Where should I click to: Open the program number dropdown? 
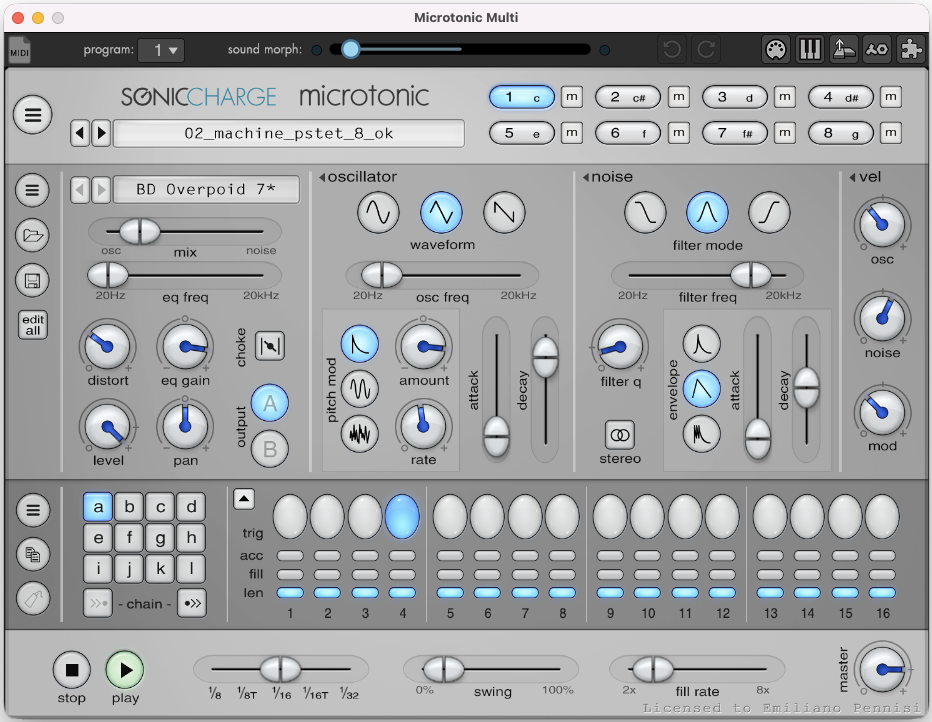(x=161, y=50)
